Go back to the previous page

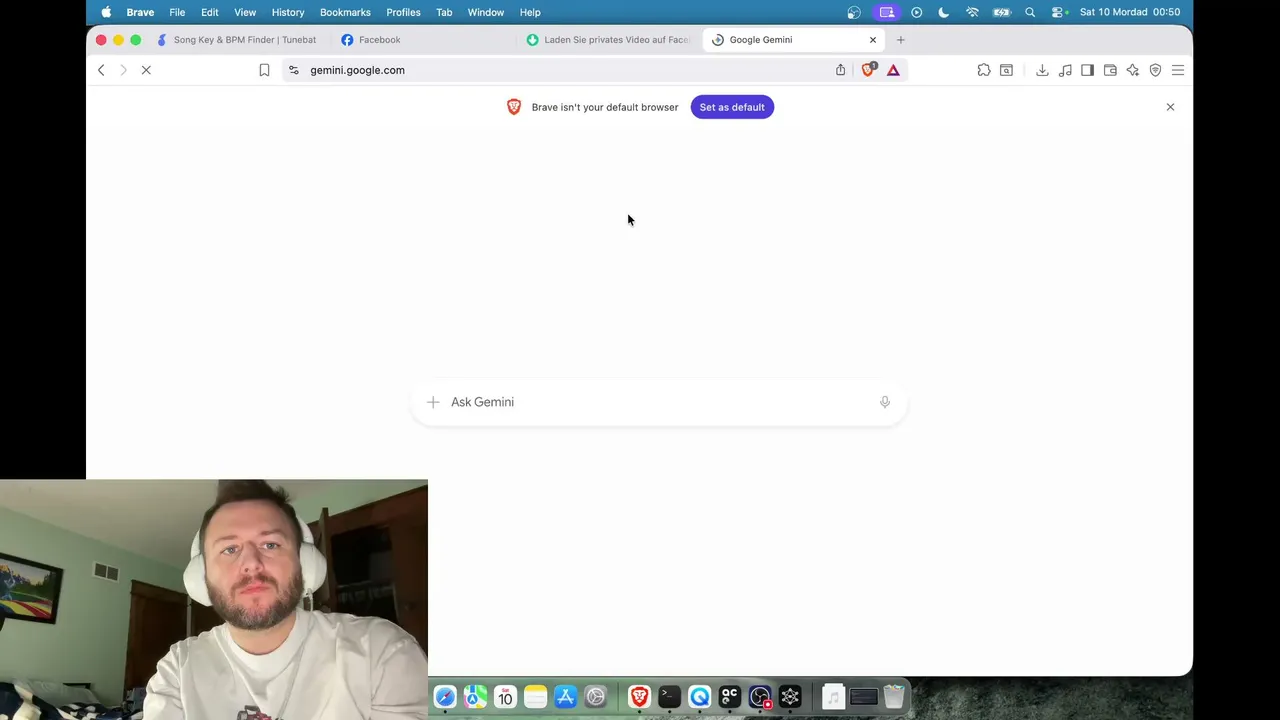[101, 70]
